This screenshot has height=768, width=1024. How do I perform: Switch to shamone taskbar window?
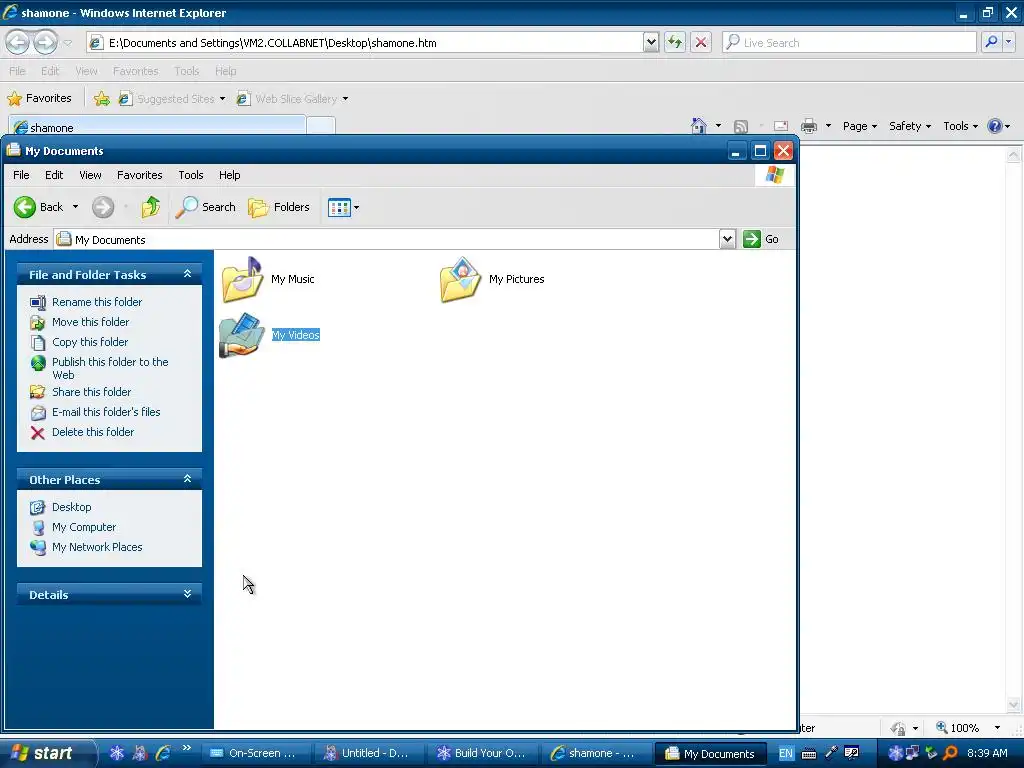[x=594, y=753]
